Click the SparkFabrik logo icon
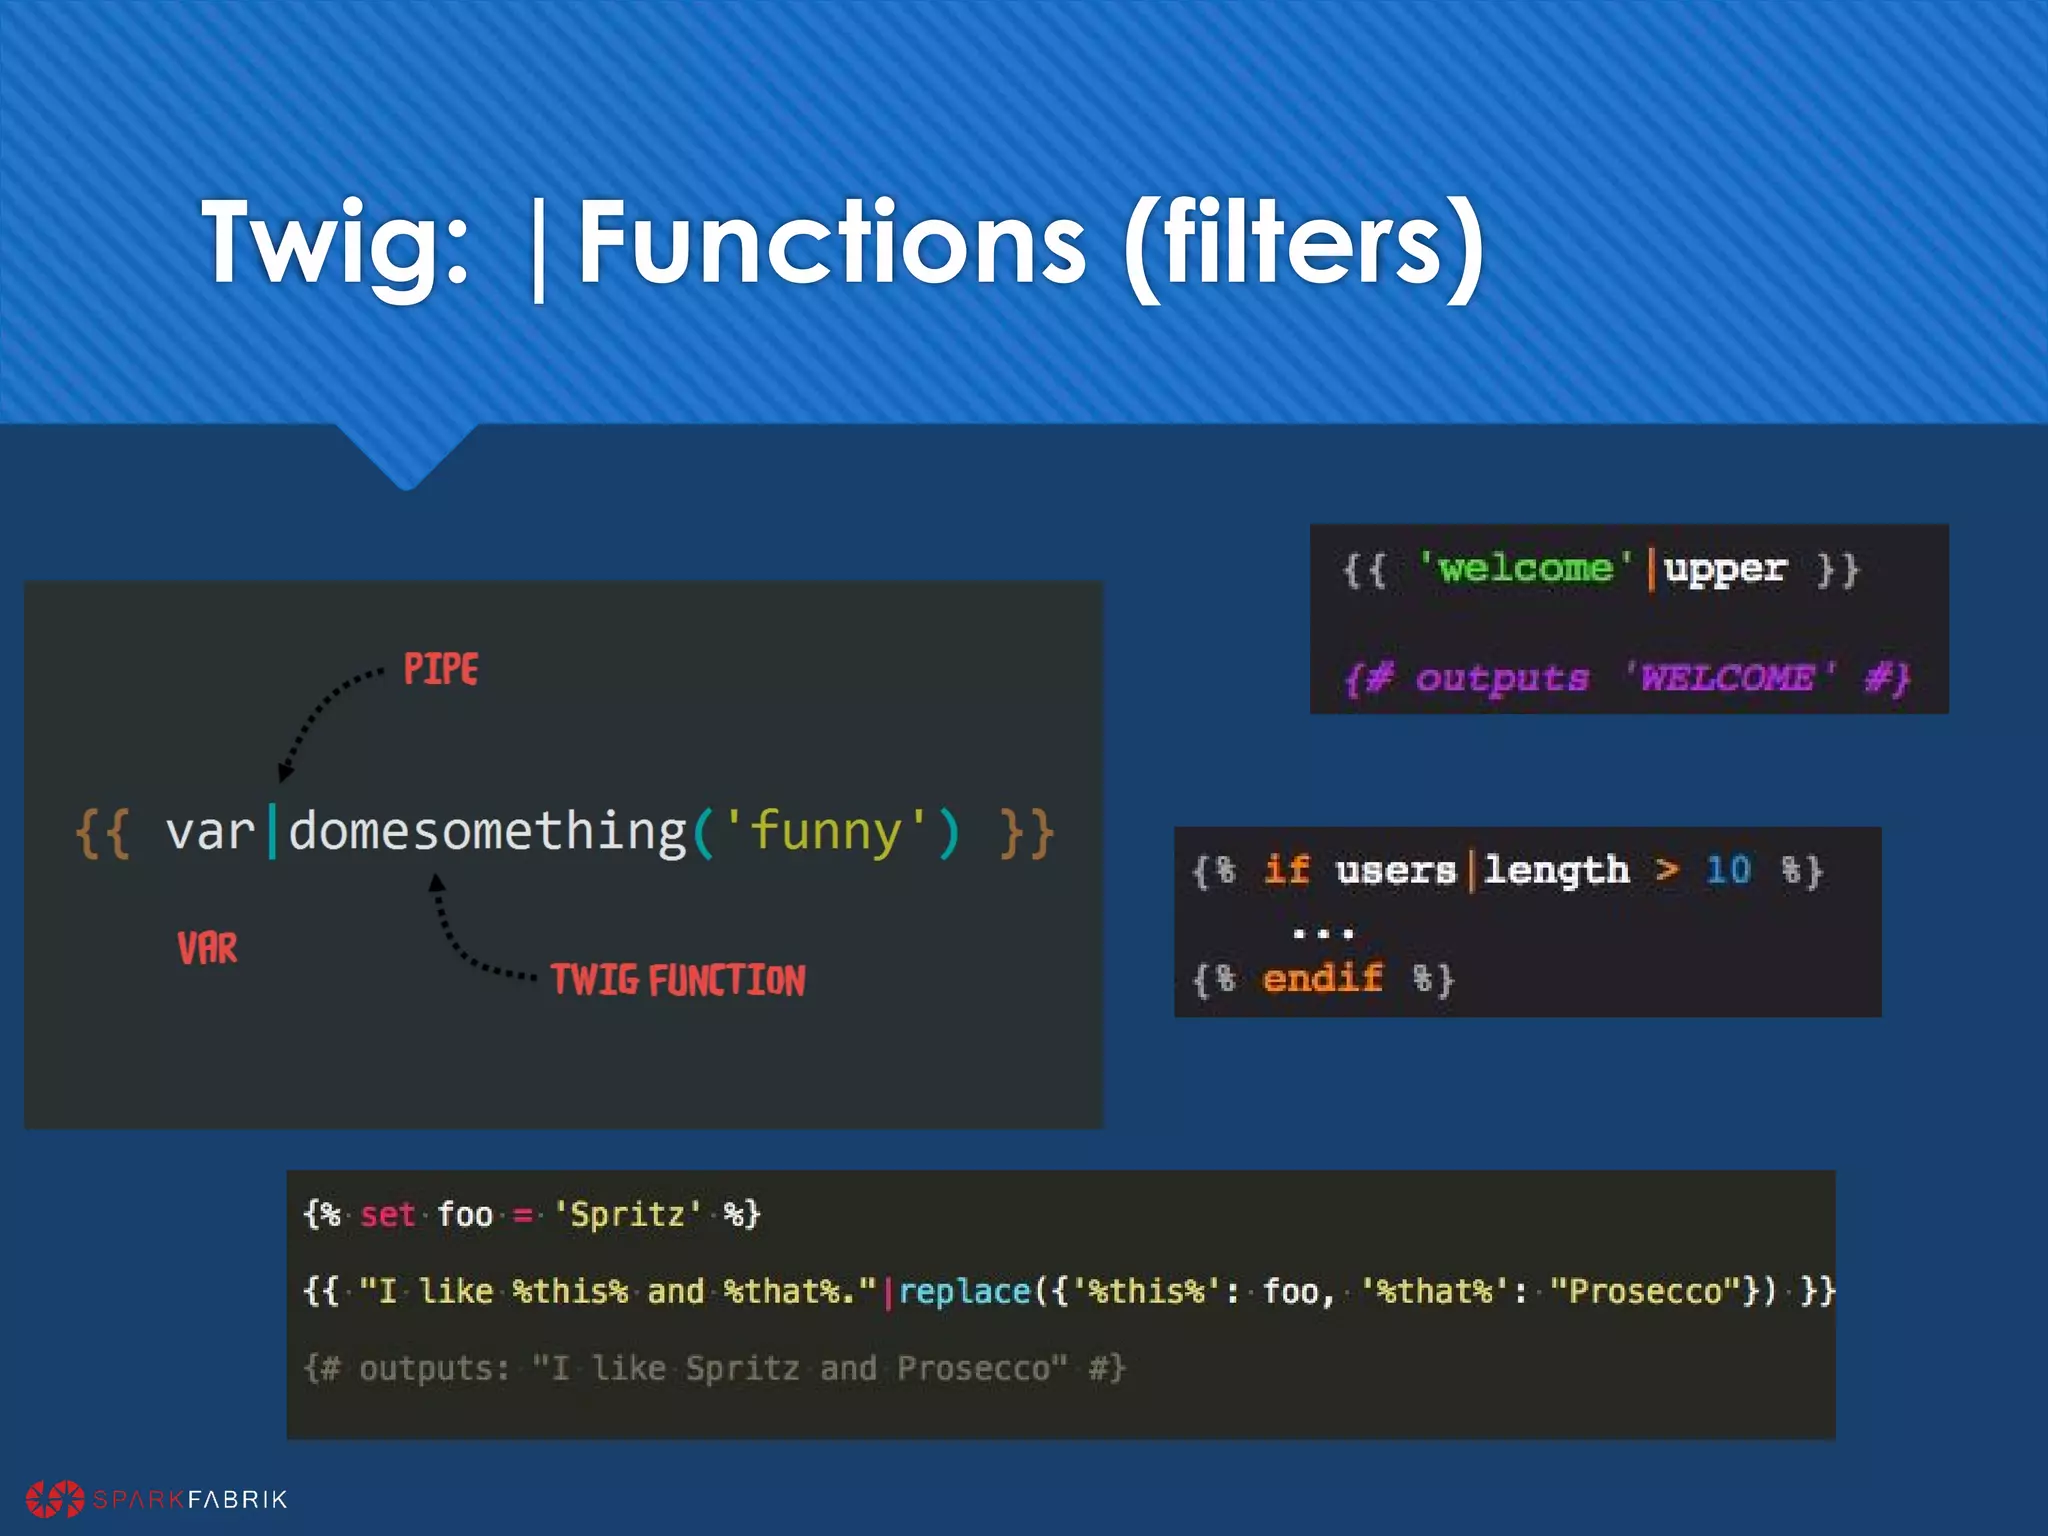2048x1536 pixels. point(56,1499)
